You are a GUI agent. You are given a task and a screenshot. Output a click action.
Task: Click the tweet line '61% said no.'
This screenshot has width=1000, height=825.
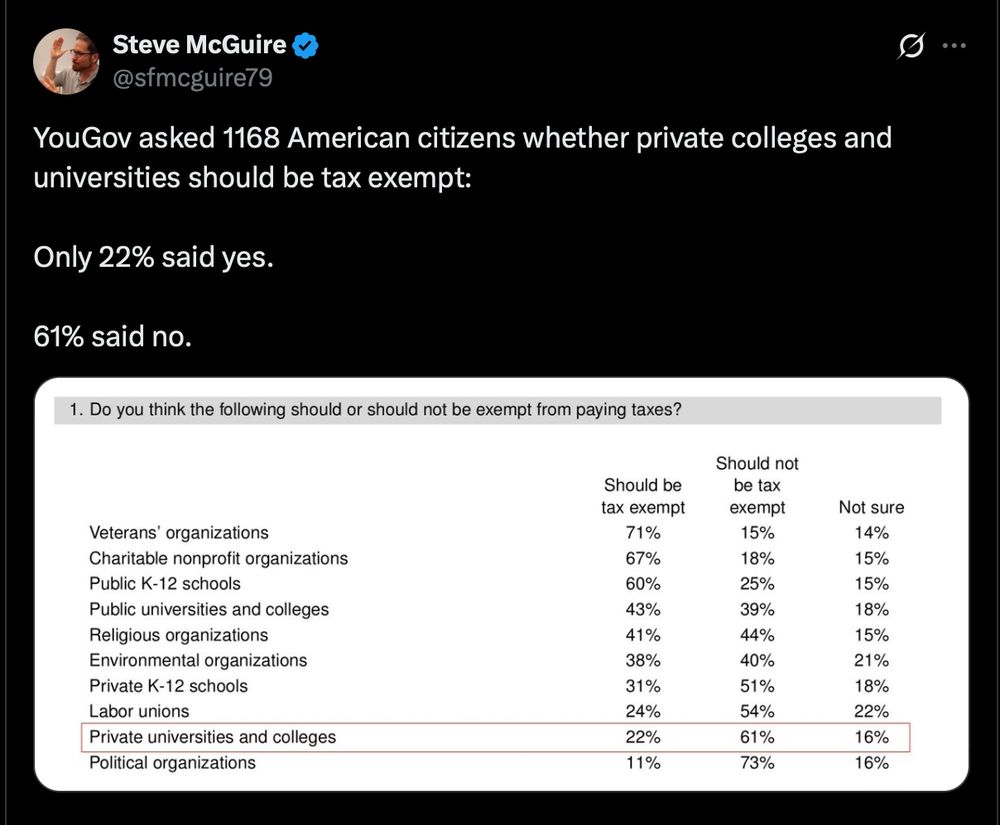click(112, 337)
